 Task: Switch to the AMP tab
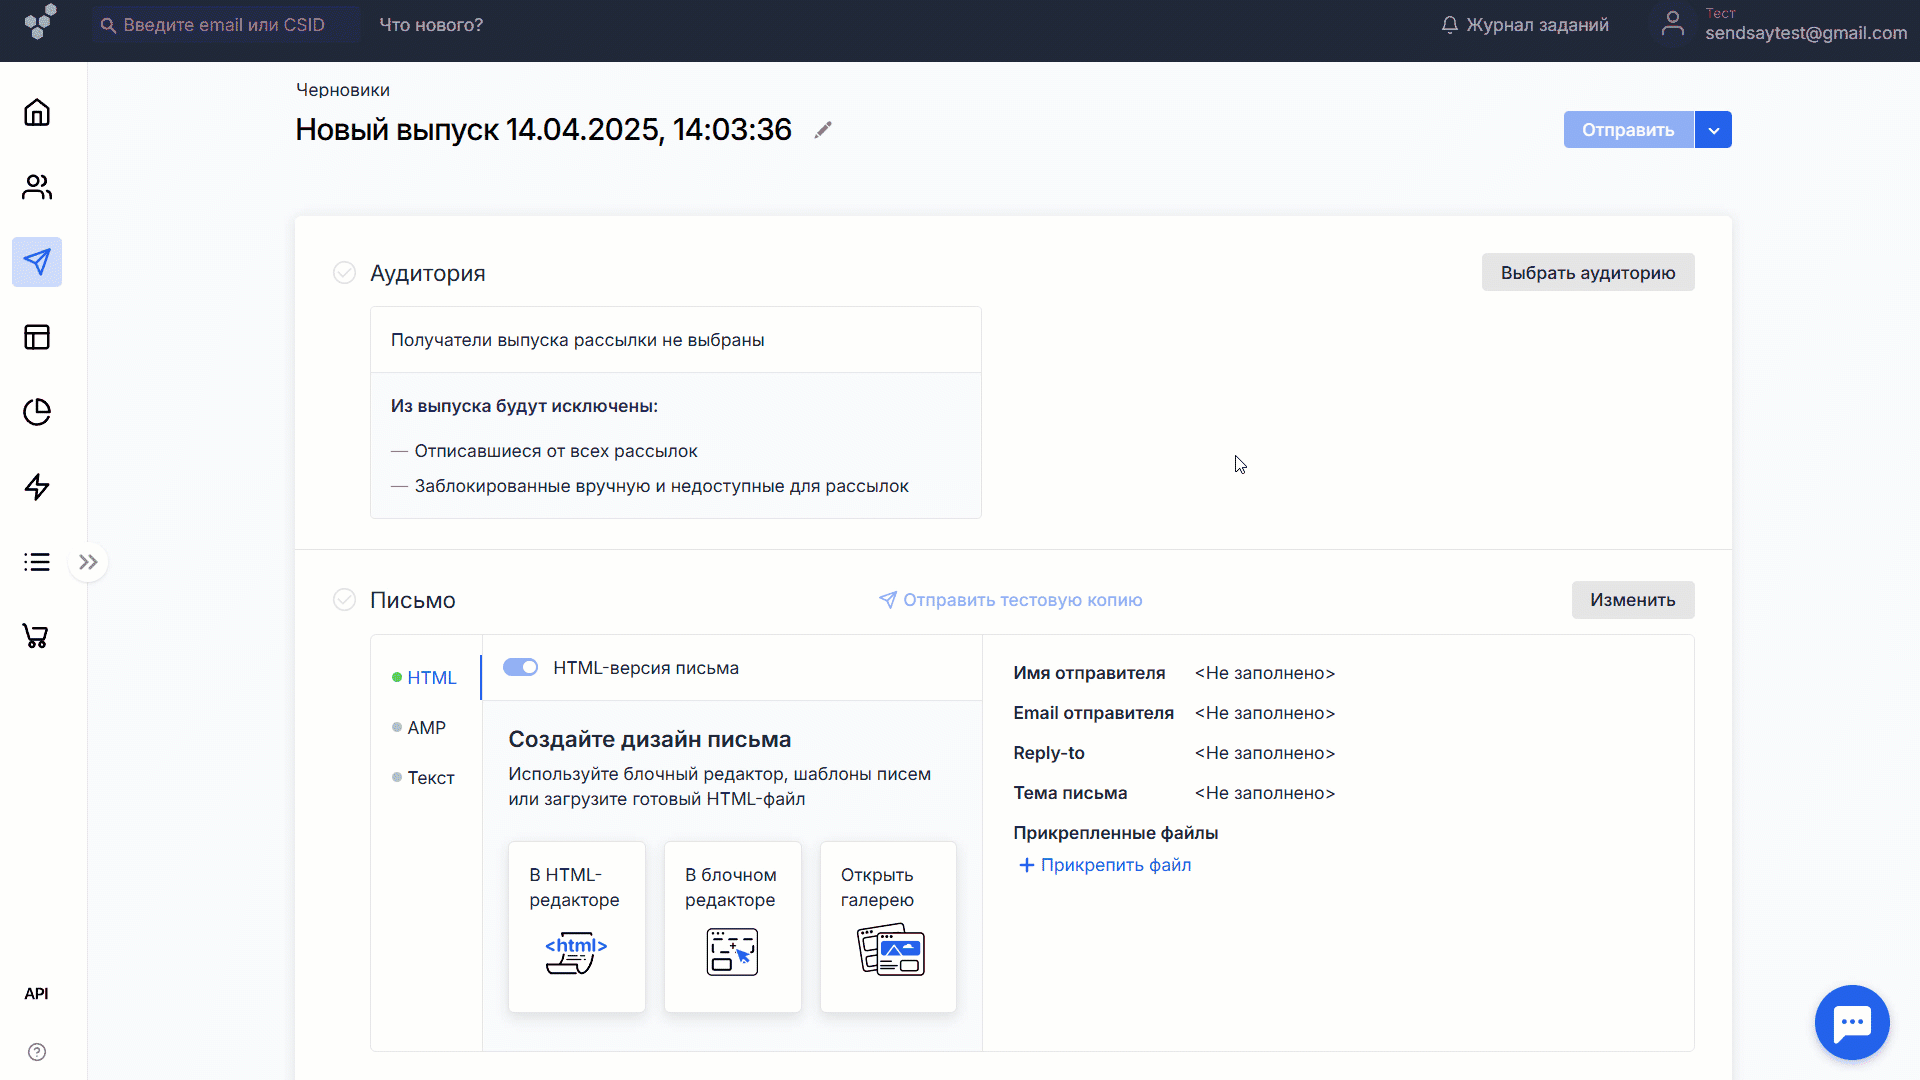426,728
